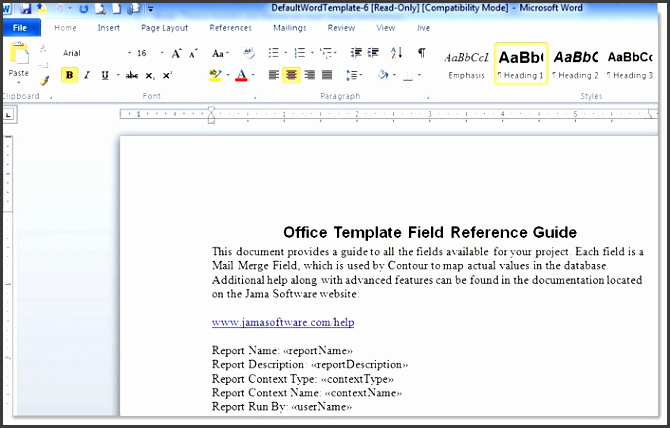Image resolution: width=670 pixels, height=428 pixels.
Task: Select Align Text Right
Action: pos(309,75)
